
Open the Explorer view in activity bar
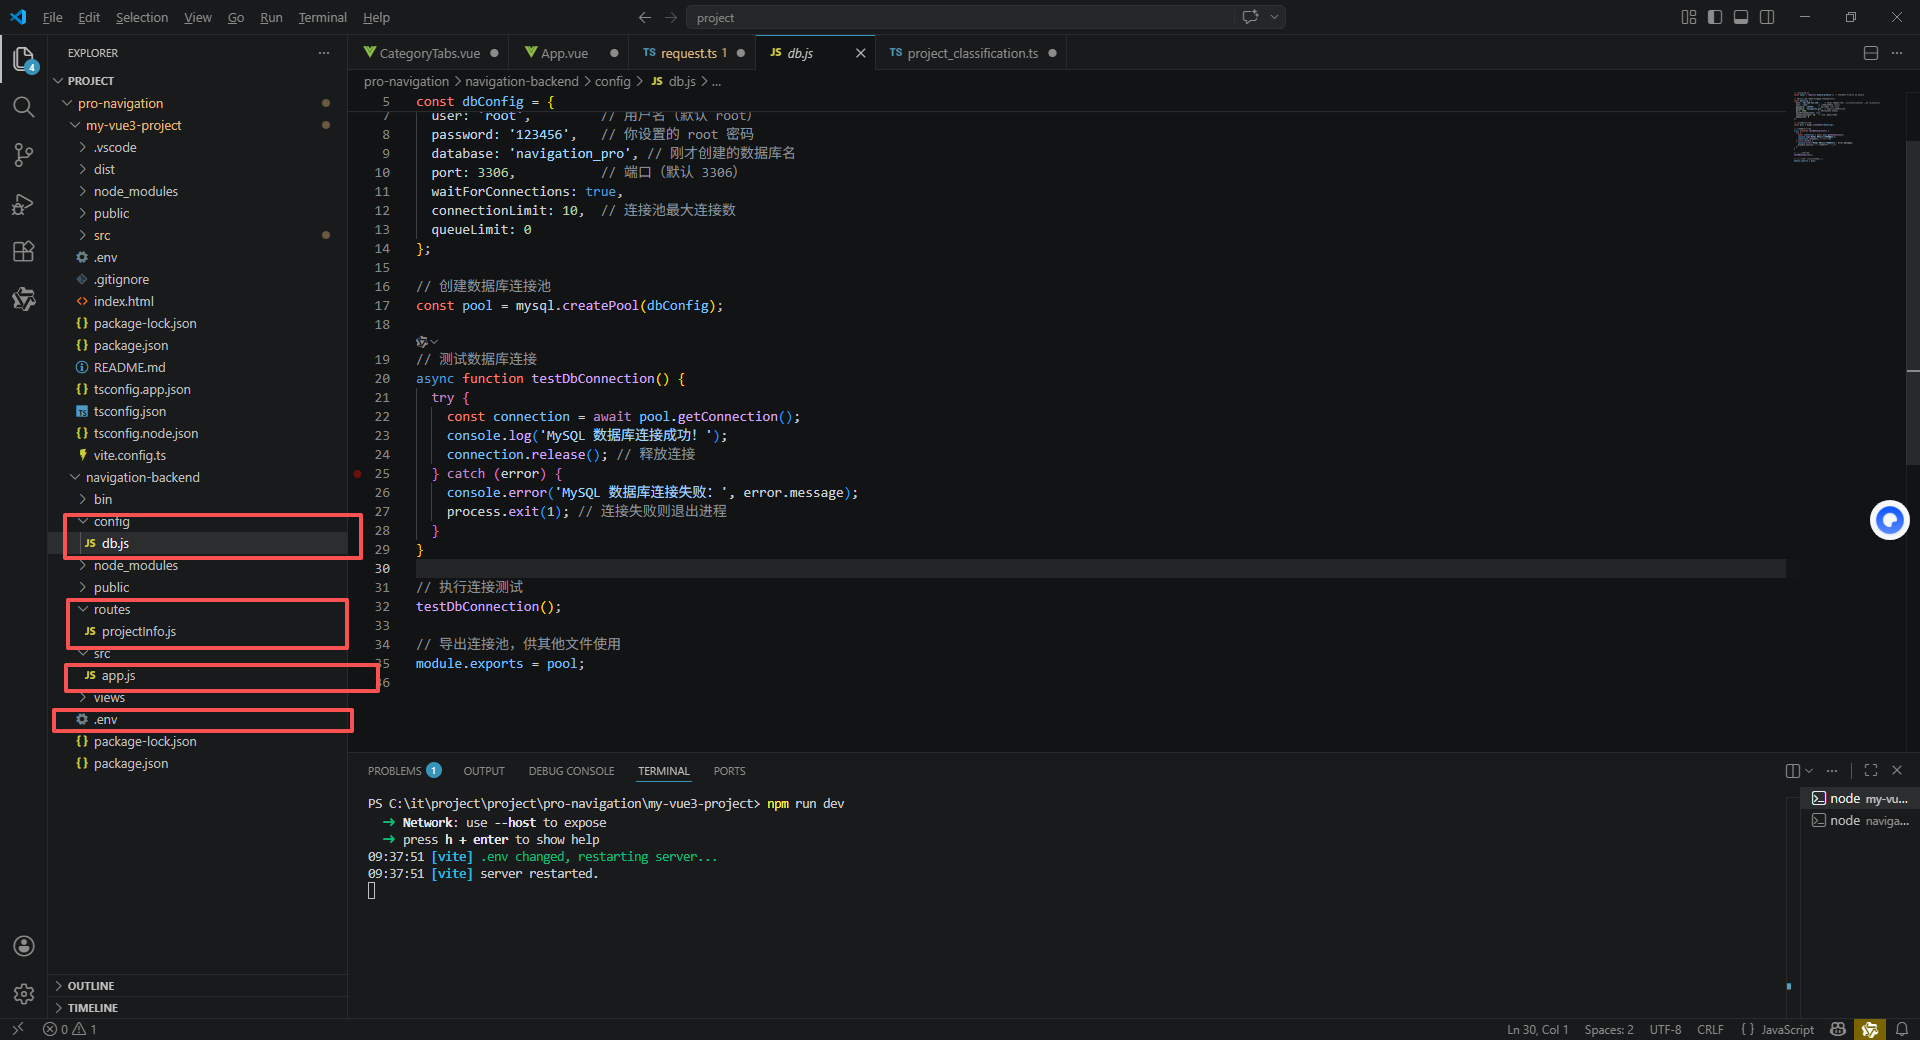[24, 60]
